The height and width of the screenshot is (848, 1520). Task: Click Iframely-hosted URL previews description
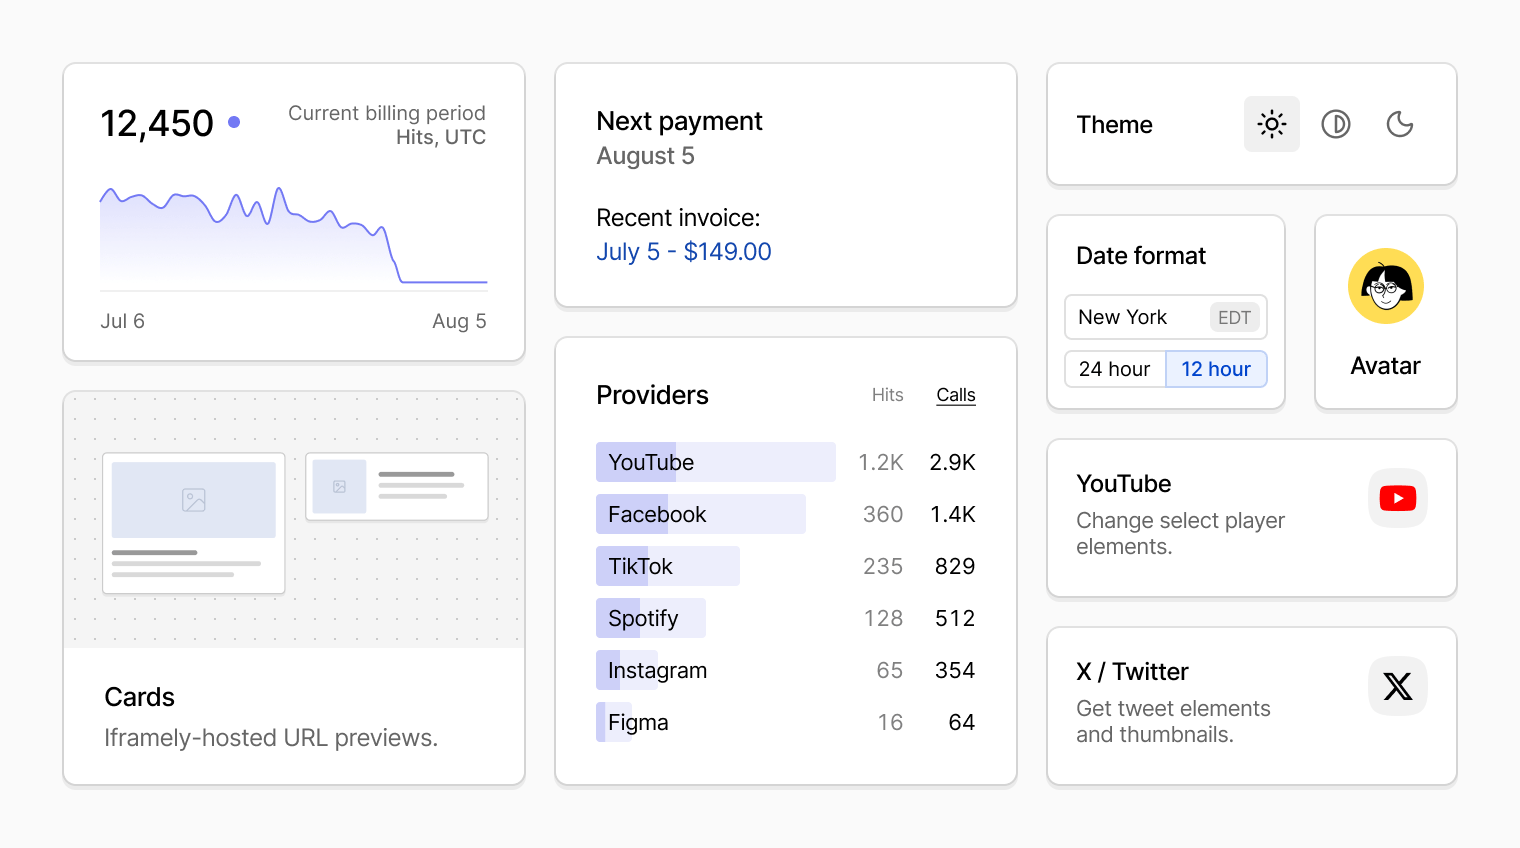coord(271,738)
